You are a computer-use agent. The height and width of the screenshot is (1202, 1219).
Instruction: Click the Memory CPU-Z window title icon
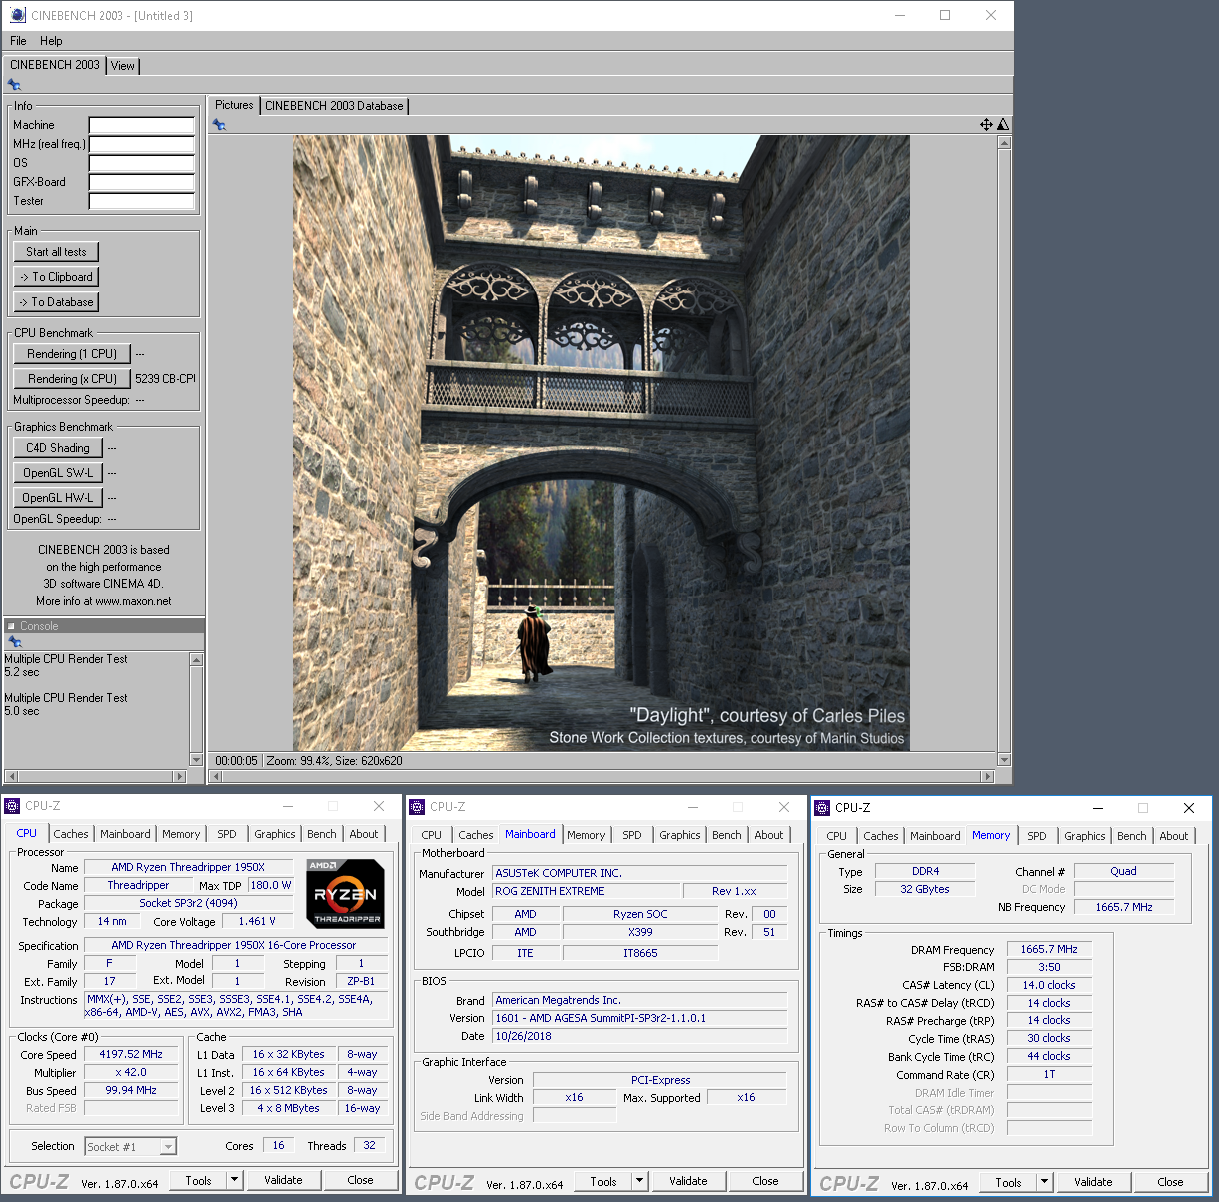pyautogui.click(x=823, y=808)
